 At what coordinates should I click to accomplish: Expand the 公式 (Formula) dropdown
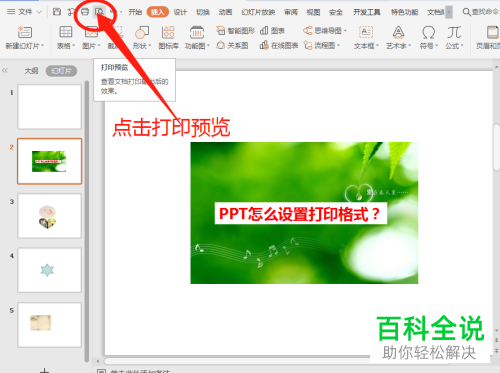pyautogui.click(x=462, y=46)
